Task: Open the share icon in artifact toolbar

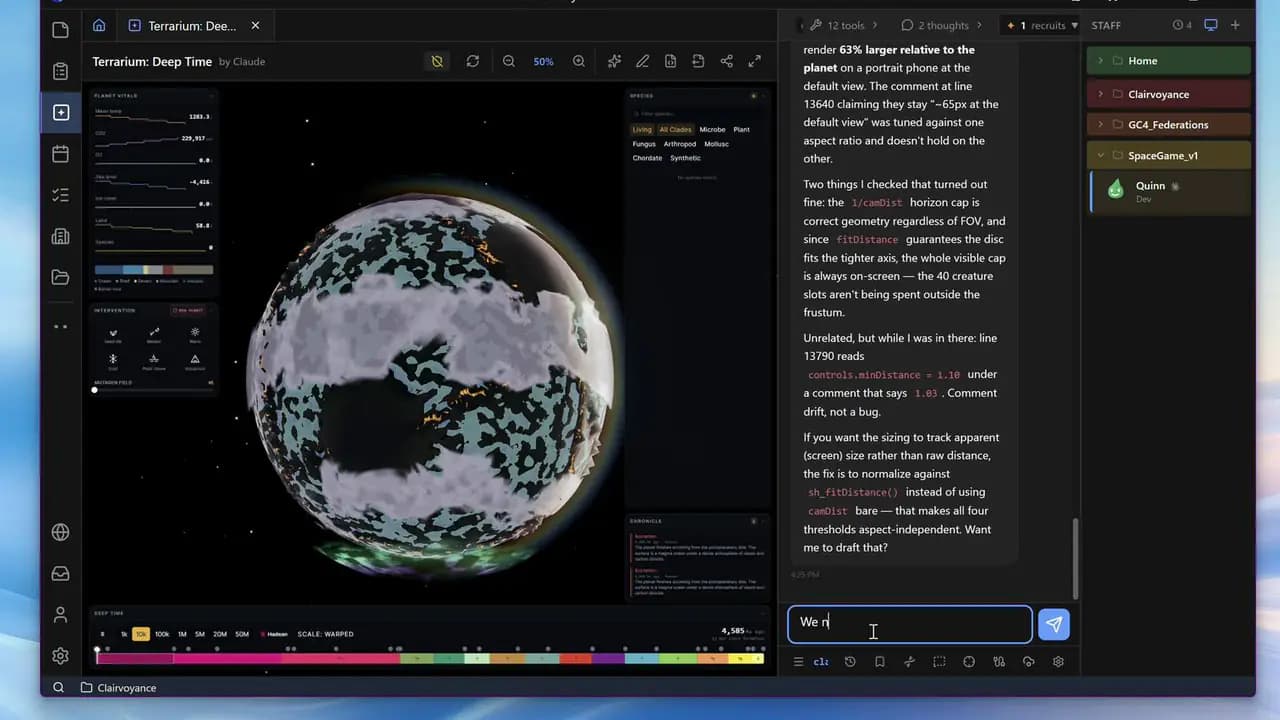Action: point(727,61)
